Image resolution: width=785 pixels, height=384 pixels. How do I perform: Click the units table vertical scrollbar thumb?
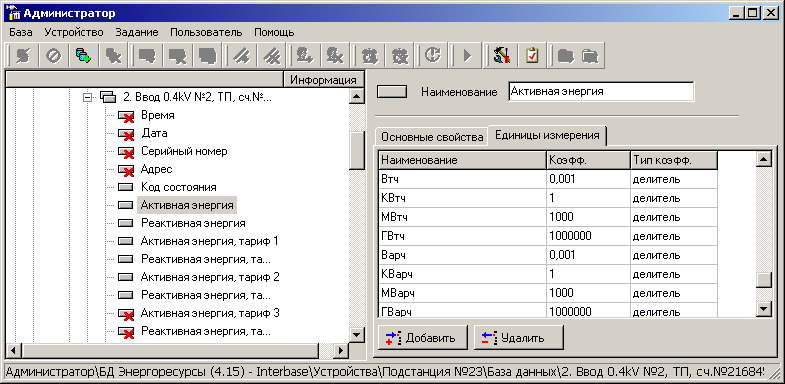point(763,279)
